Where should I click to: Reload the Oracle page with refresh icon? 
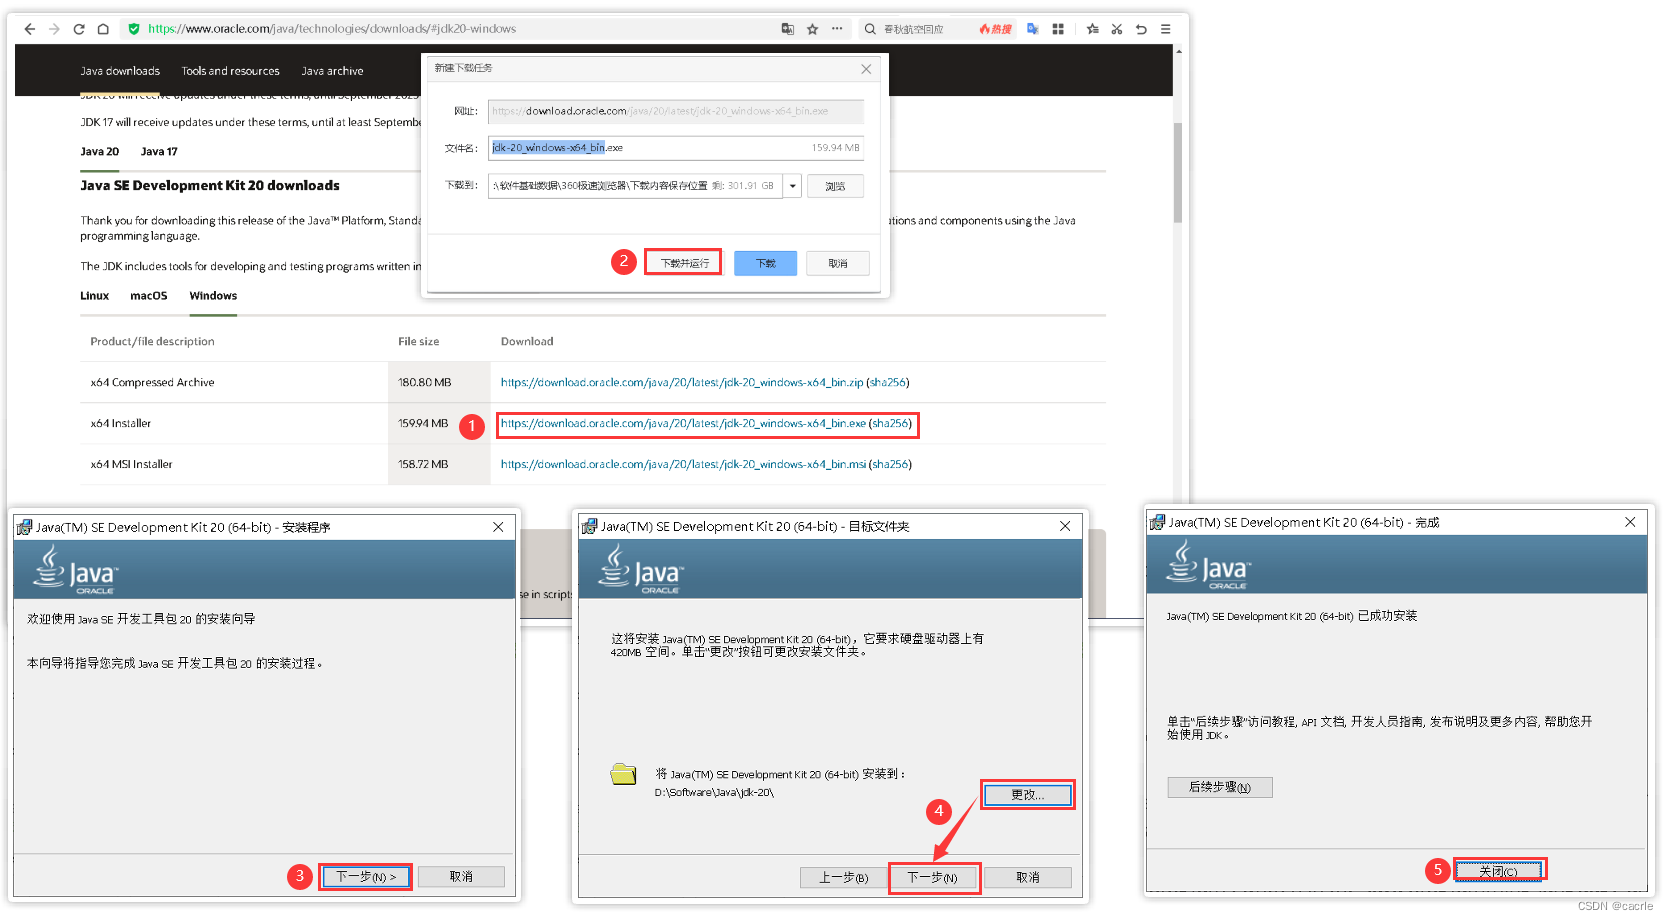(x=79, y=29)
